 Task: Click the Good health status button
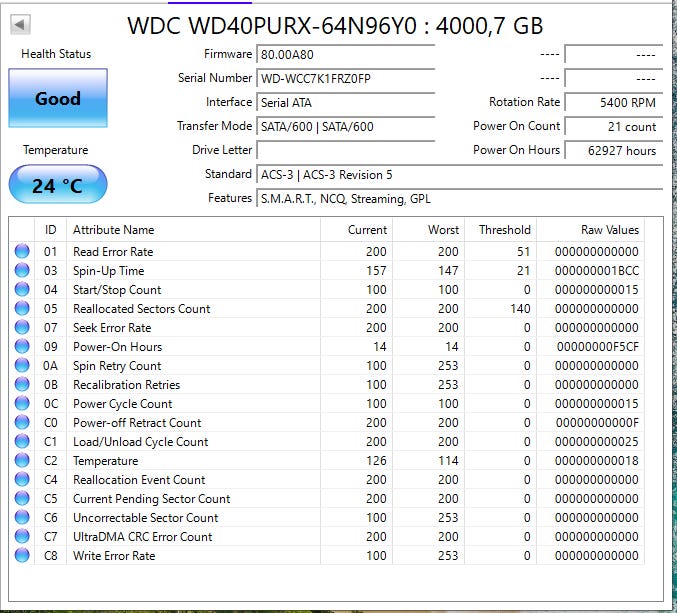58,98
